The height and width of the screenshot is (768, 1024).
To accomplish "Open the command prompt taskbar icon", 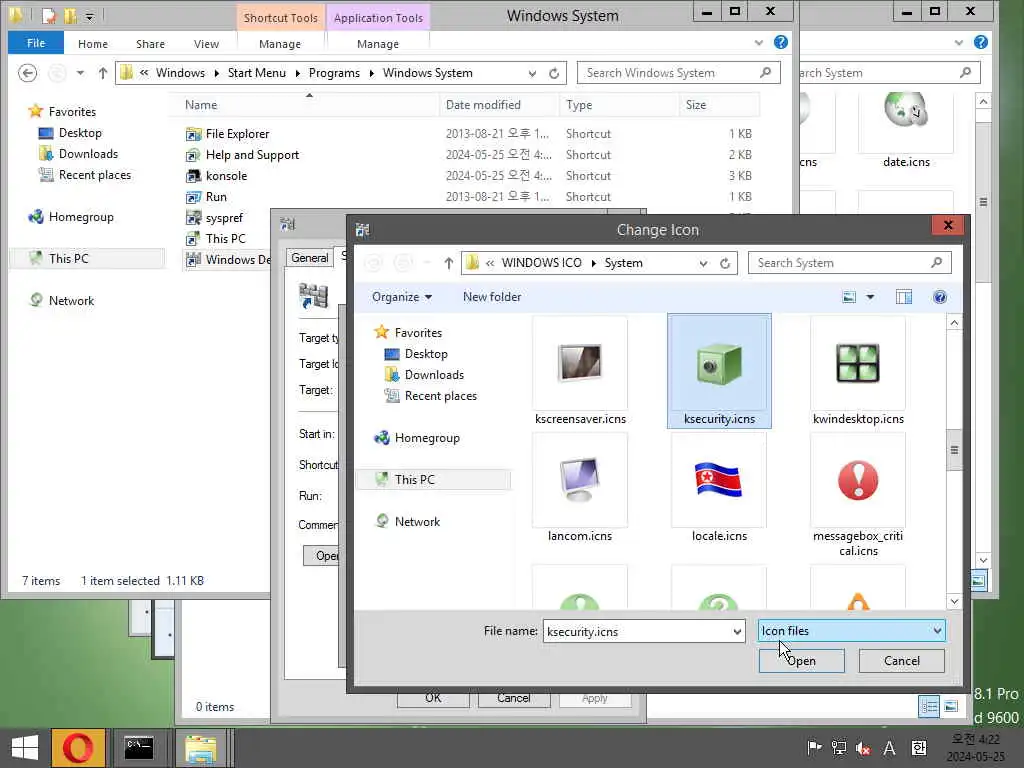I will click(138, 748).
